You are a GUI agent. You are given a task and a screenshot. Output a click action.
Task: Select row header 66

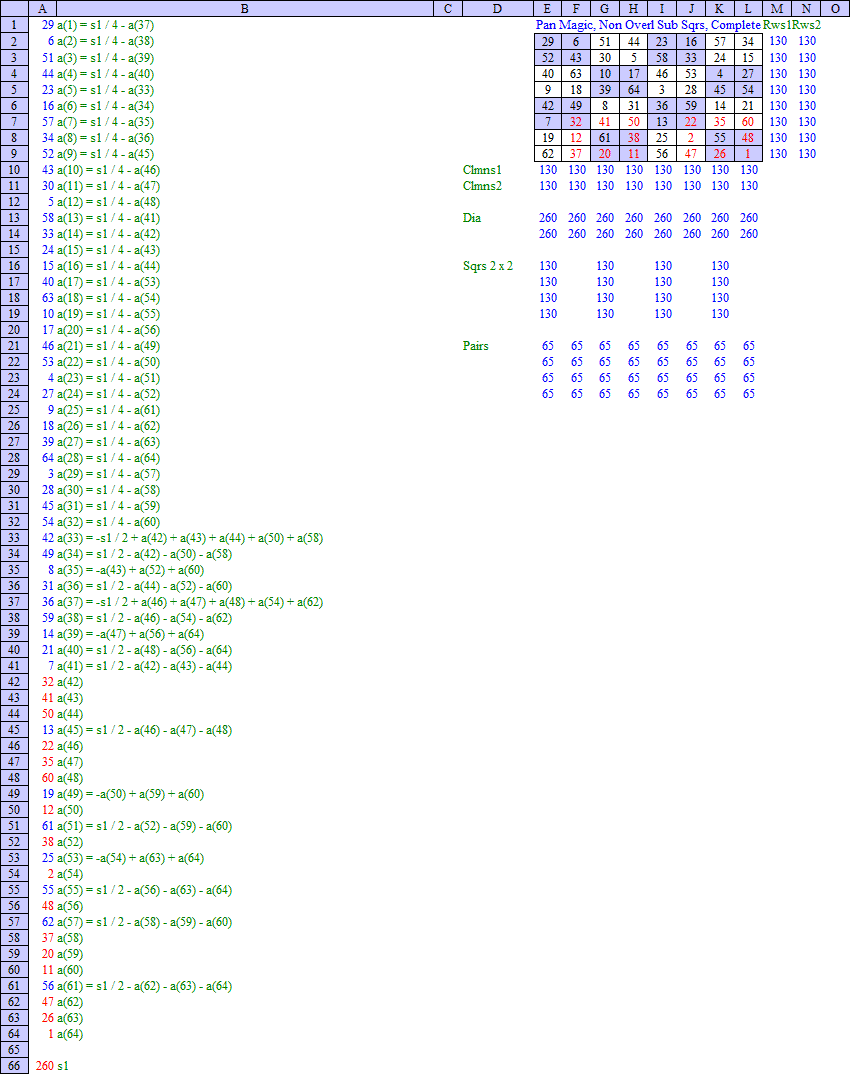[x=14, y=1066]
